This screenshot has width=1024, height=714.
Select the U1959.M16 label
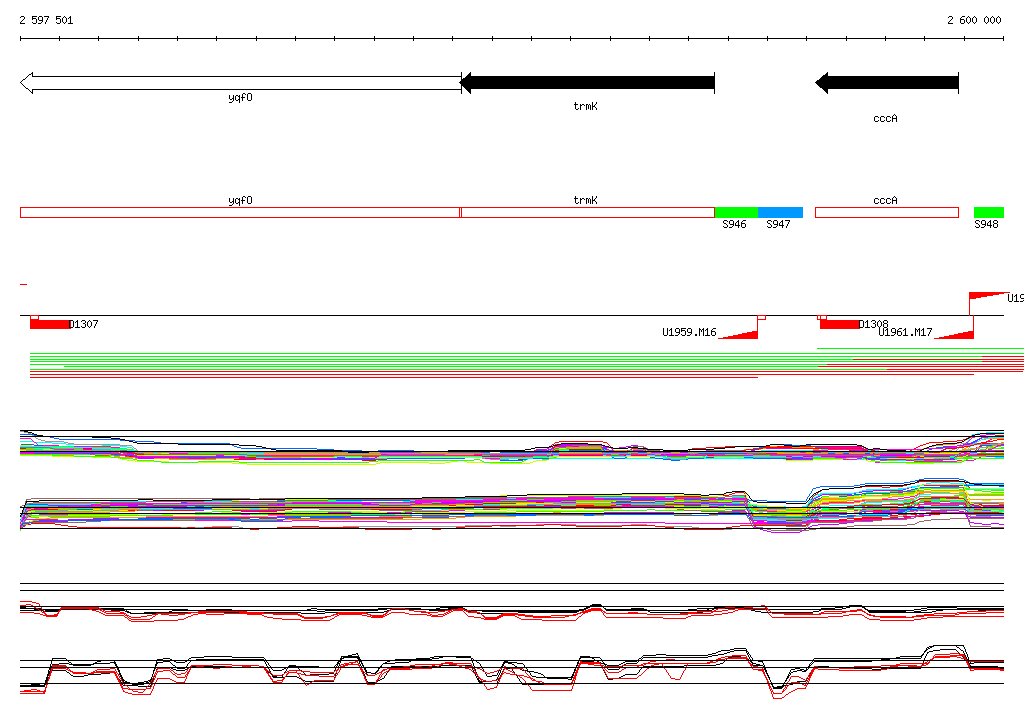pos(689,332)
